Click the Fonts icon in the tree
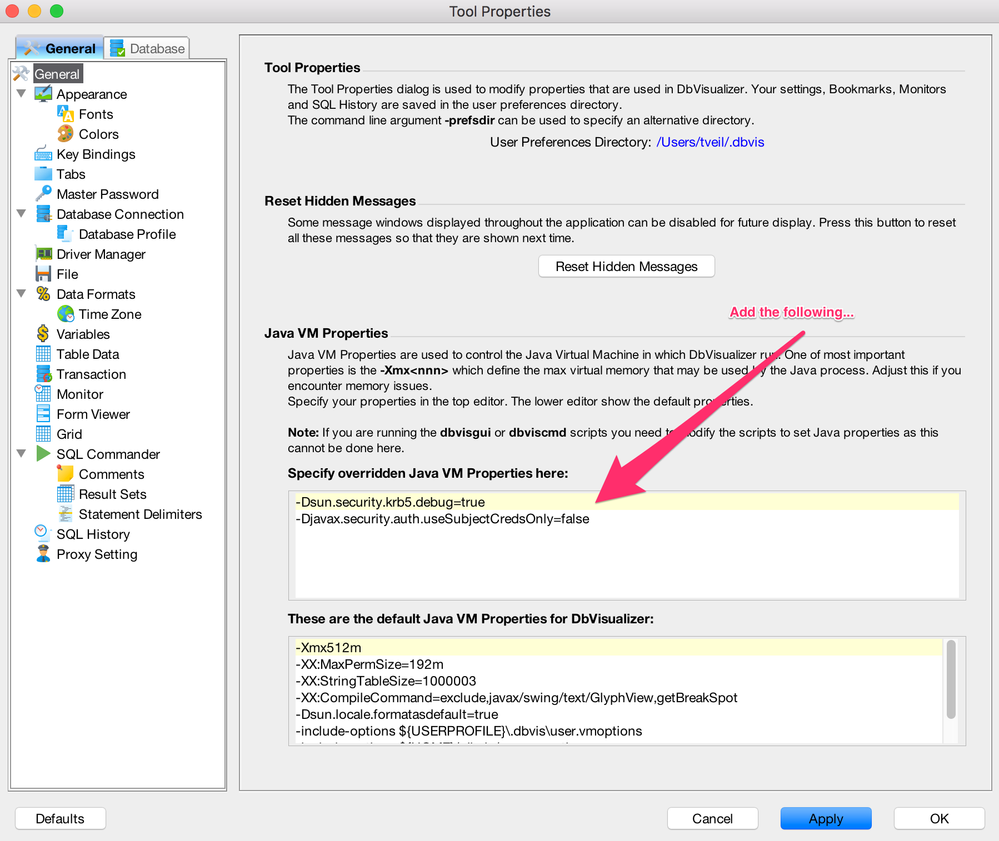 (x=66, y=114)
